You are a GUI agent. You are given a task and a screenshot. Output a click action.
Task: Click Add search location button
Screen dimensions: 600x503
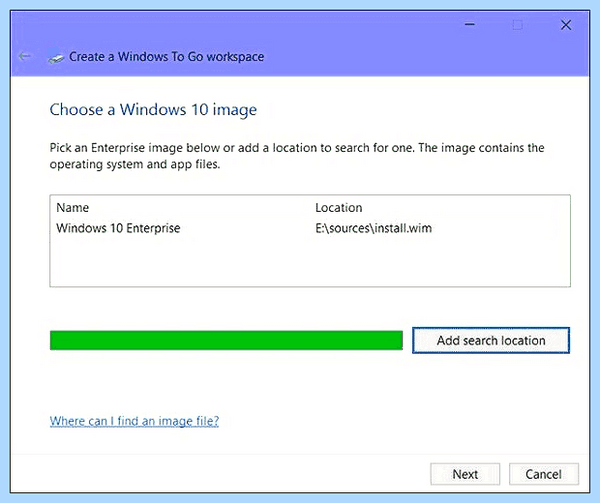tap(491, 340)
